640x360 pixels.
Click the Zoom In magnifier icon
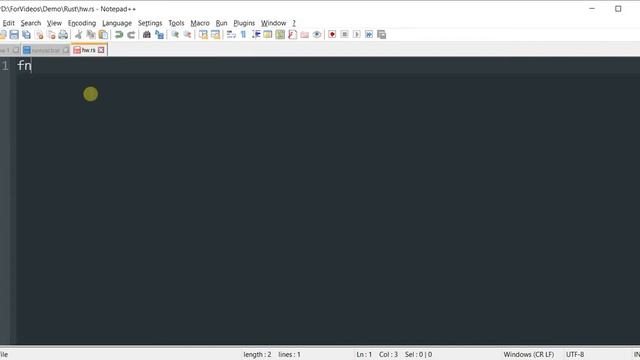tap(175, 35)
